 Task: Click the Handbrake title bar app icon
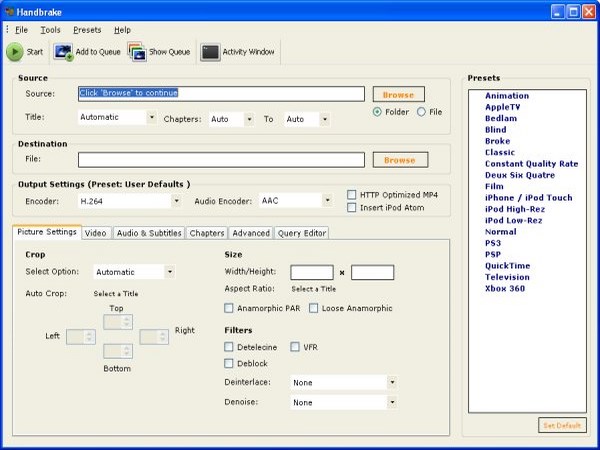click(x=9, y=10)
